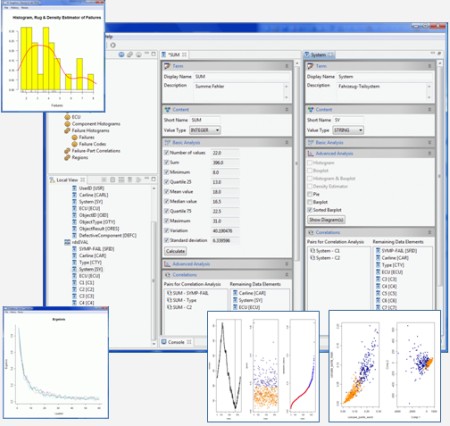450x426 pixels.
Task: Expand the Advanced Analysis section in SUM editor
Action: click(287, 264)
